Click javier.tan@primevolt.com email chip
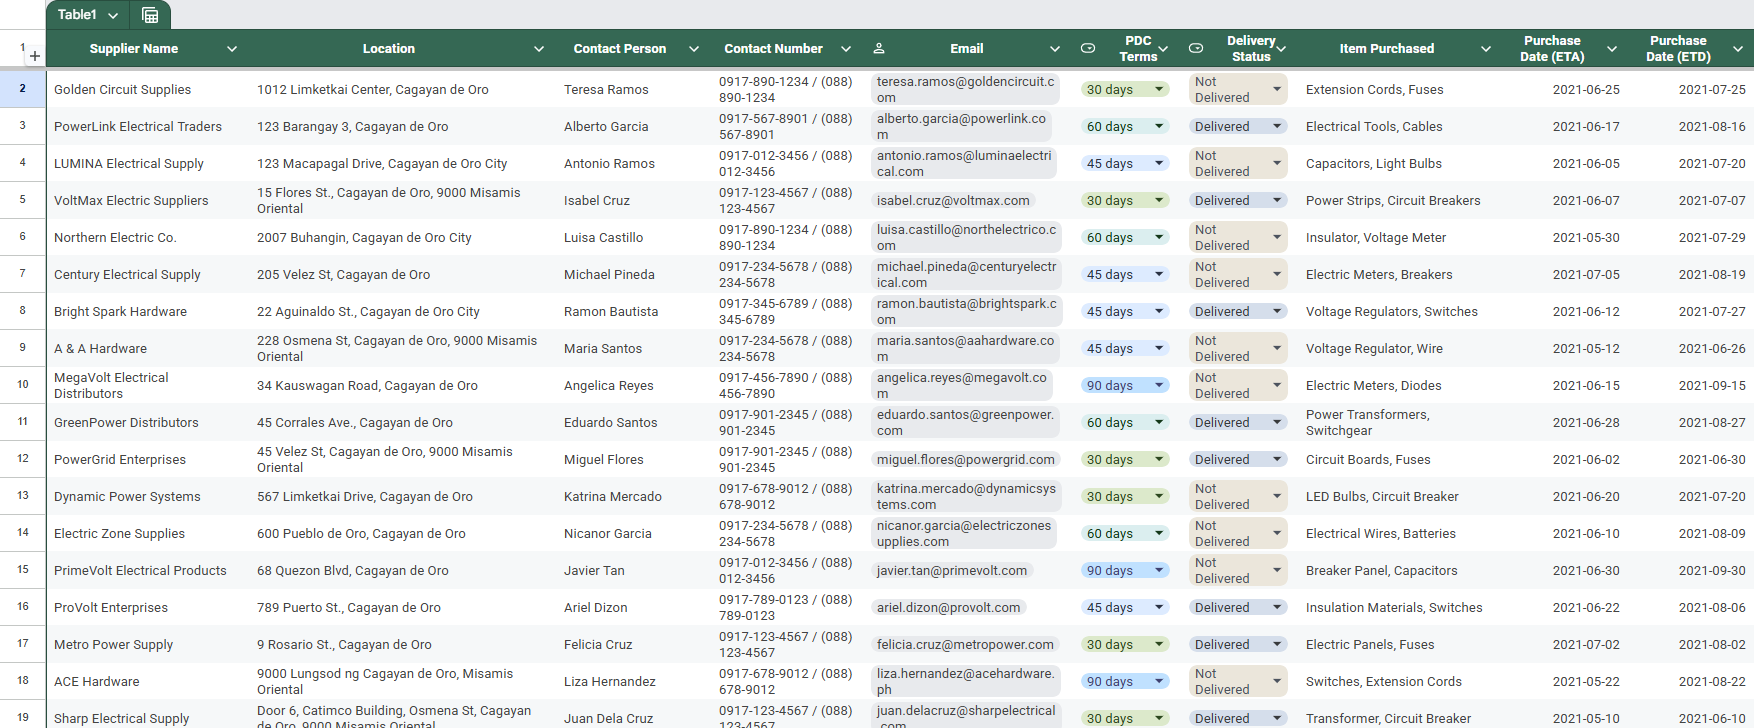The image size is (1754, 728). point(952,570)
